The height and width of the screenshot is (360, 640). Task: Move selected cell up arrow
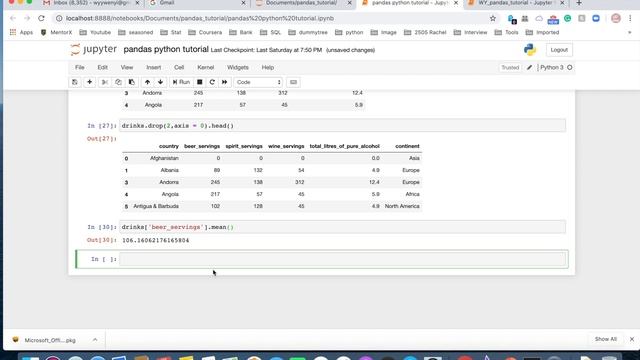point(147,82)
